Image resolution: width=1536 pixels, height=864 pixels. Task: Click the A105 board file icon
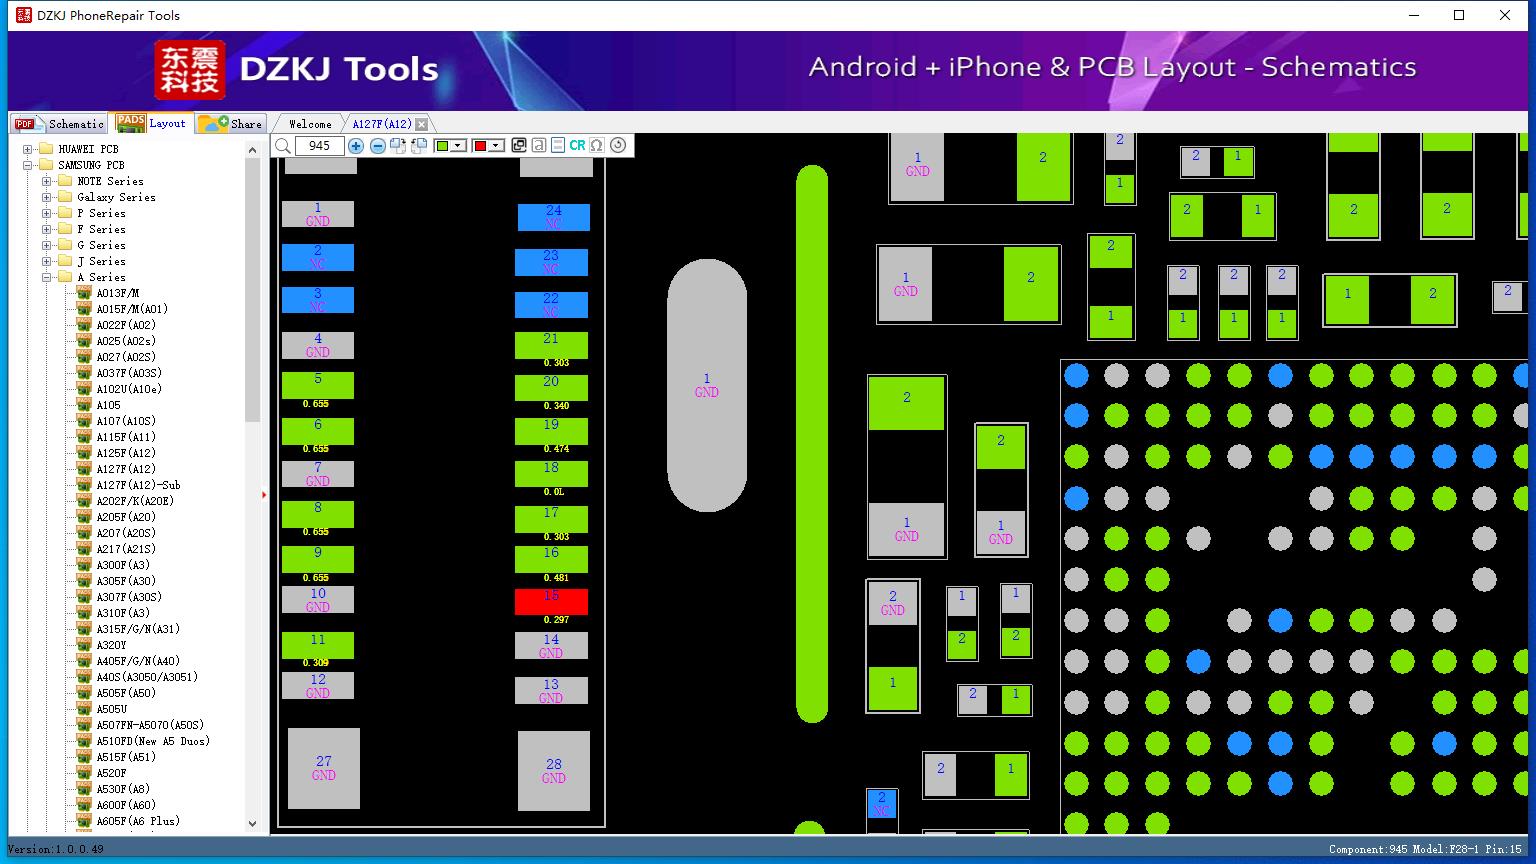click(x=84, y=405)
